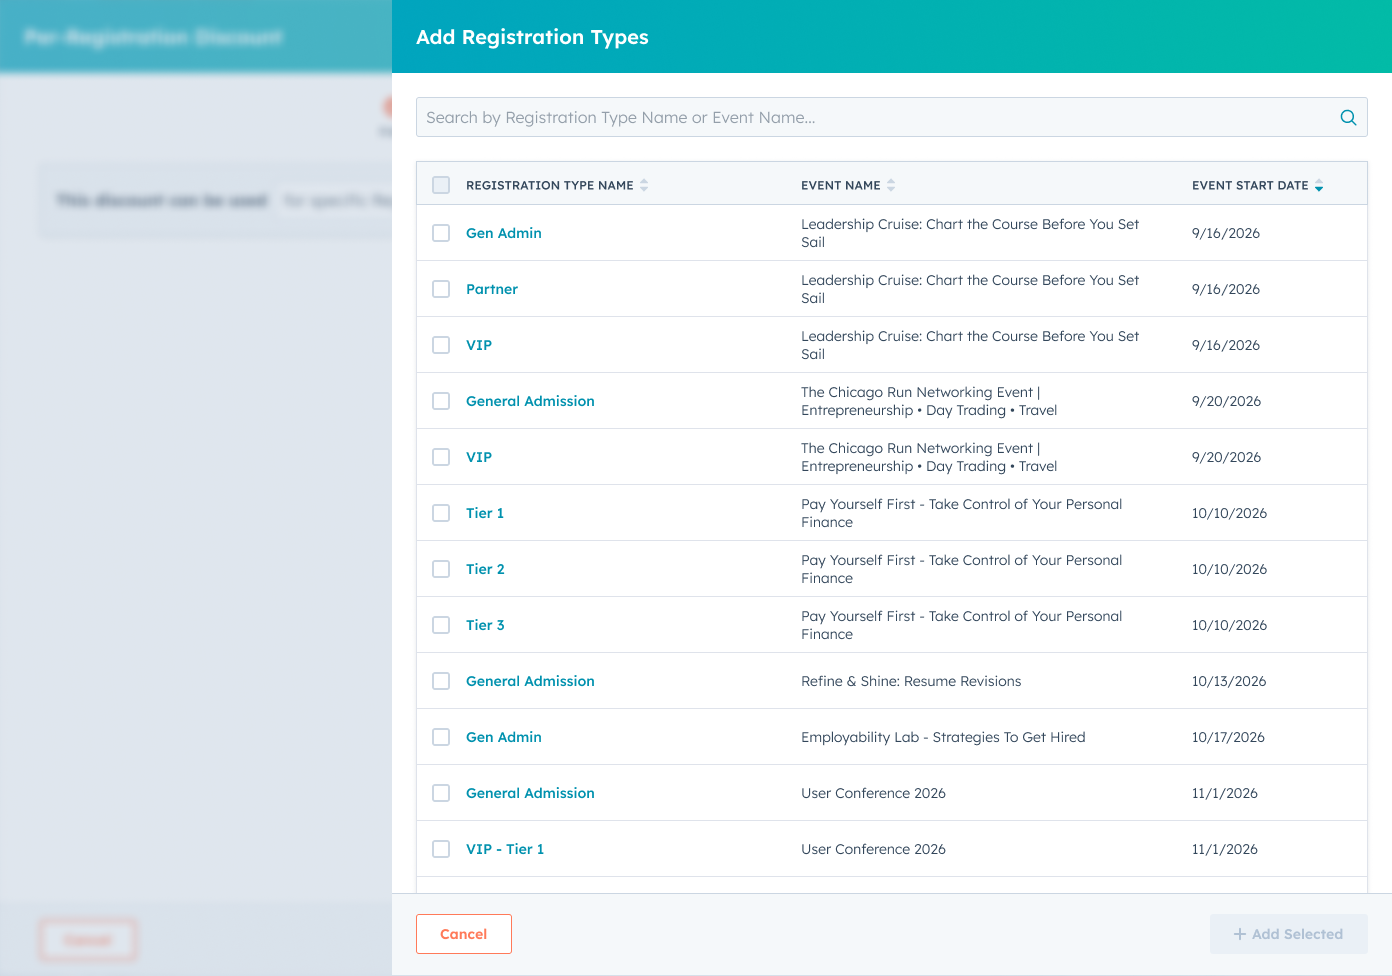Viewport: 1392px width, 976px height.
Task: Open the Tier 1 registration type link
Action: tap(485, 513)
